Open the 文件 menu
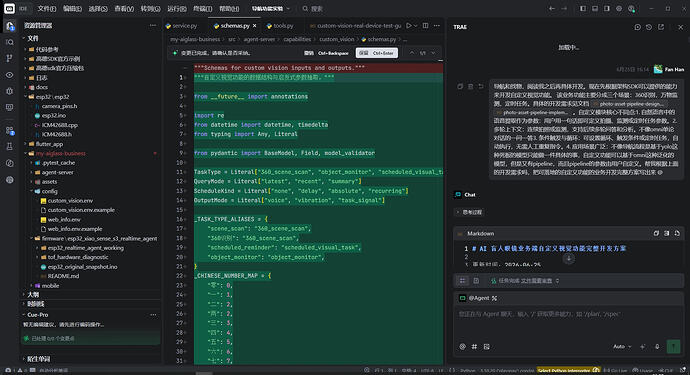Screen dimensions: 690x375 coord(47,8)
